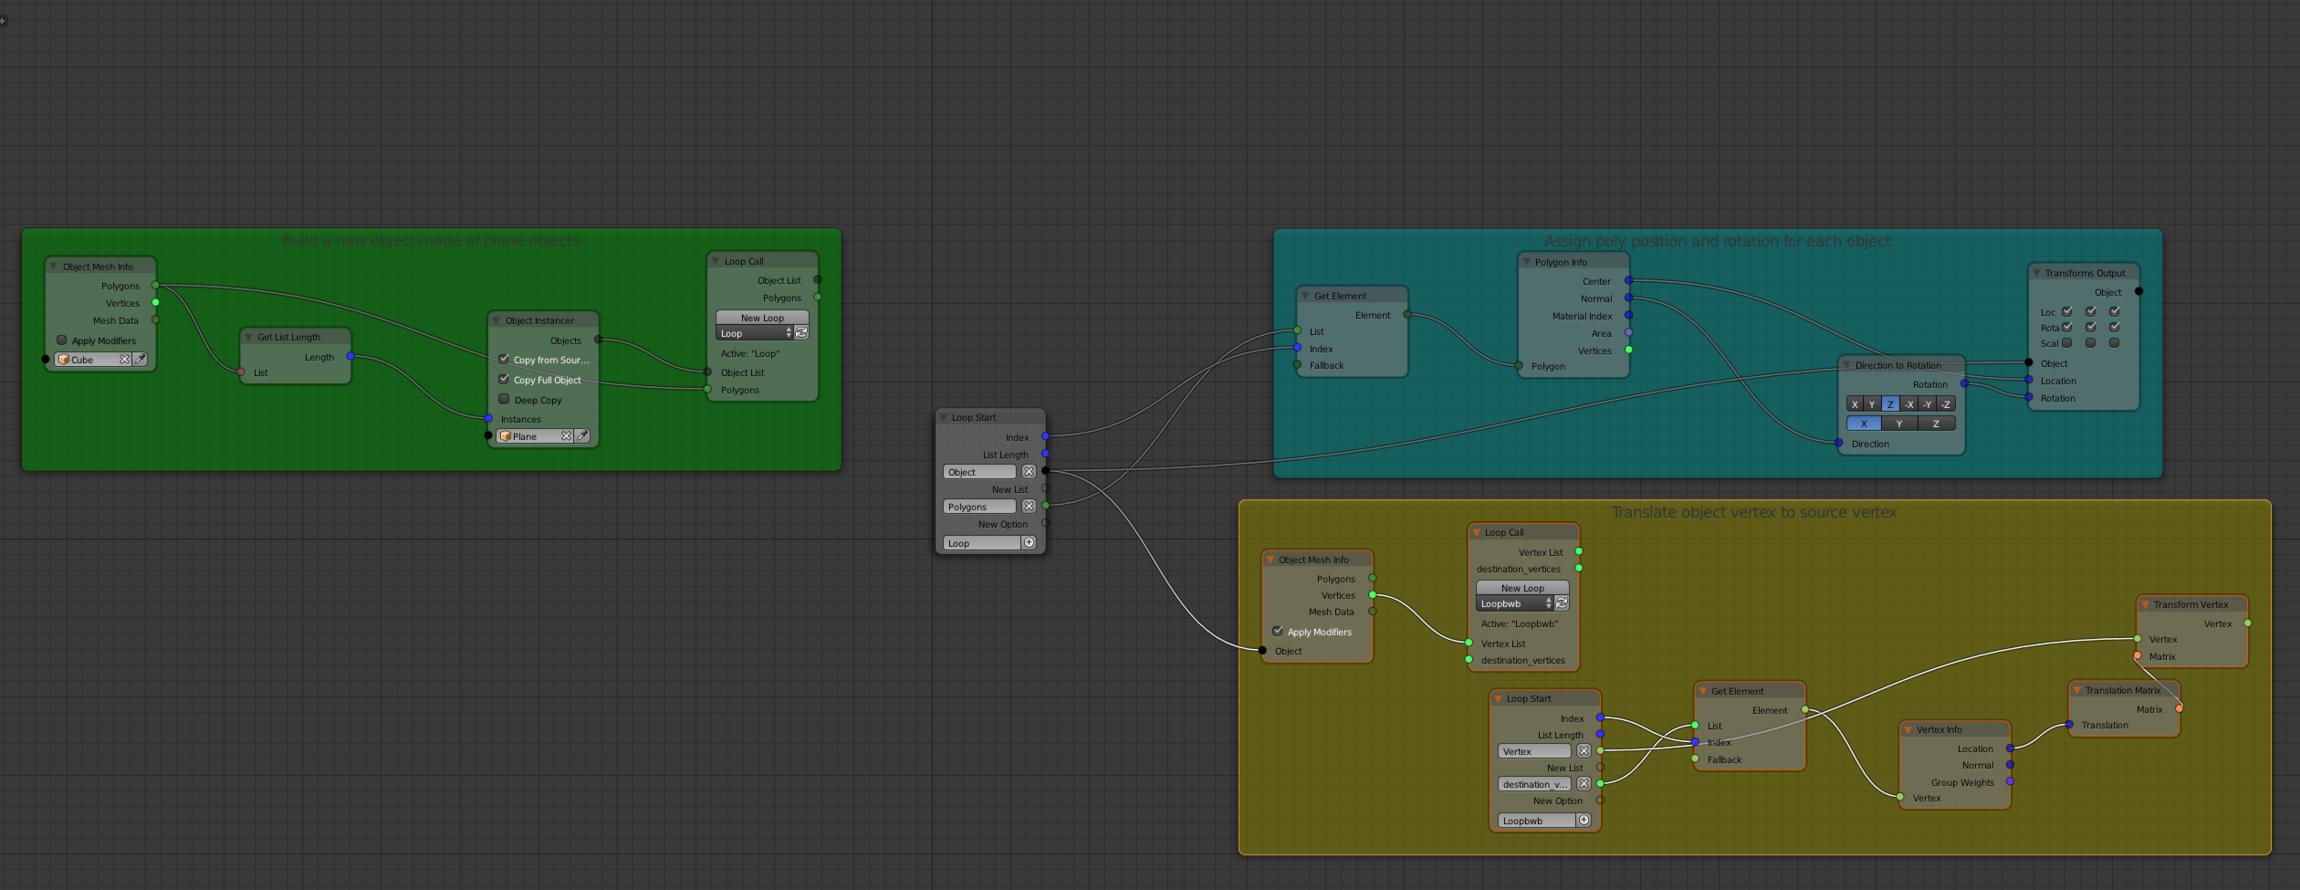Click plus icon beside the Loopbwb name field

[x=1583, y=820]
